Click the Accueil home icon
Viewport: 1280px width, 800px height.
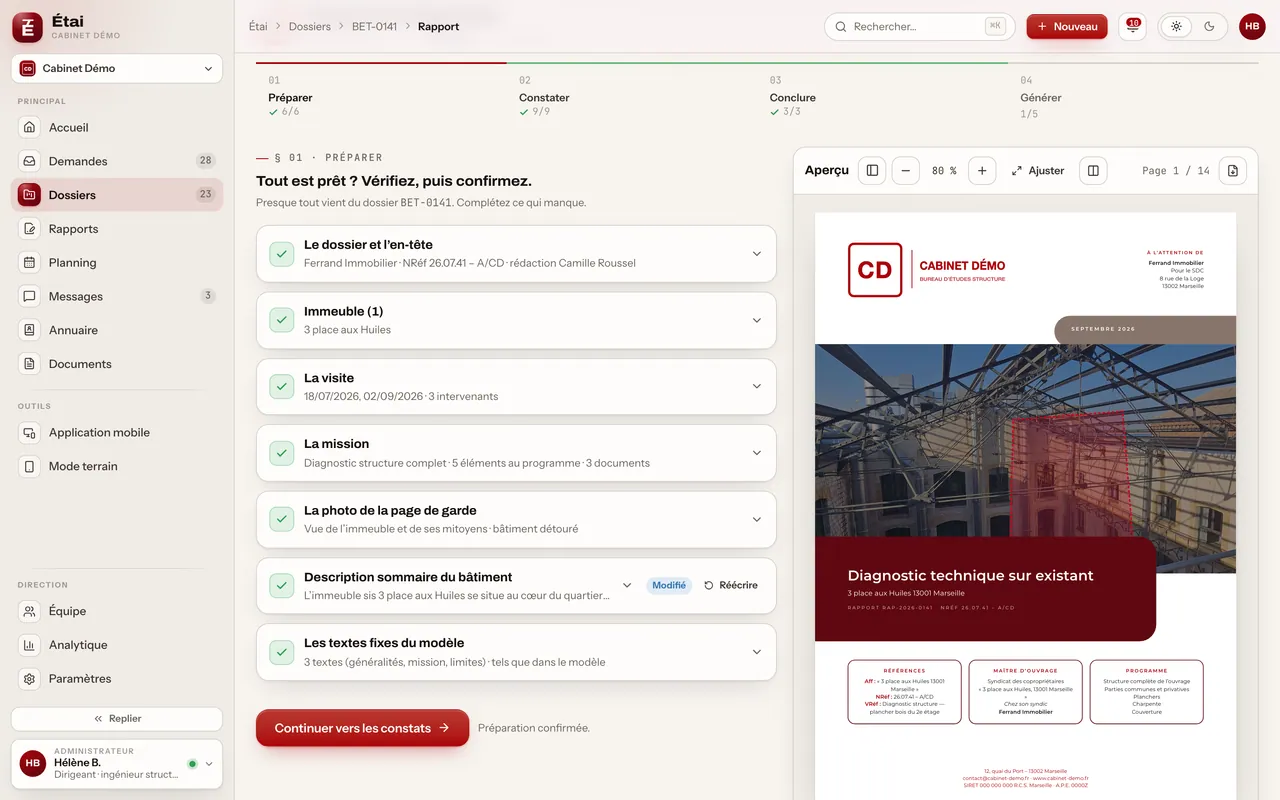[30, 128]
